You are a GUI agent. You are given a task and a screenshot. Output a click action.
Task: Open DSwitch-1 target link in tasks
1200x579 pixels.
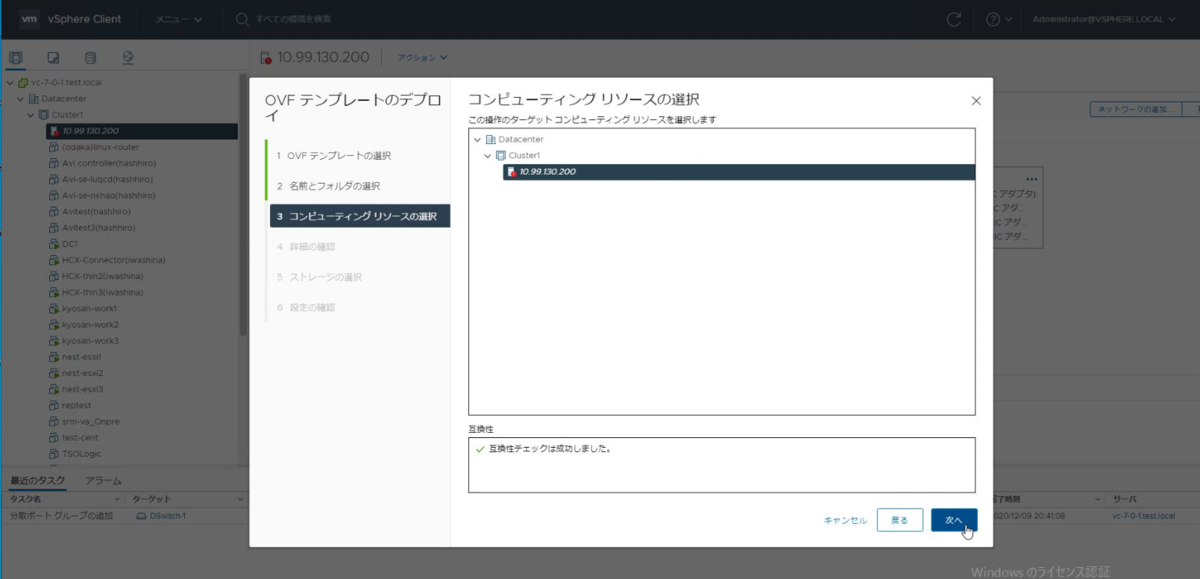point(167,516)
